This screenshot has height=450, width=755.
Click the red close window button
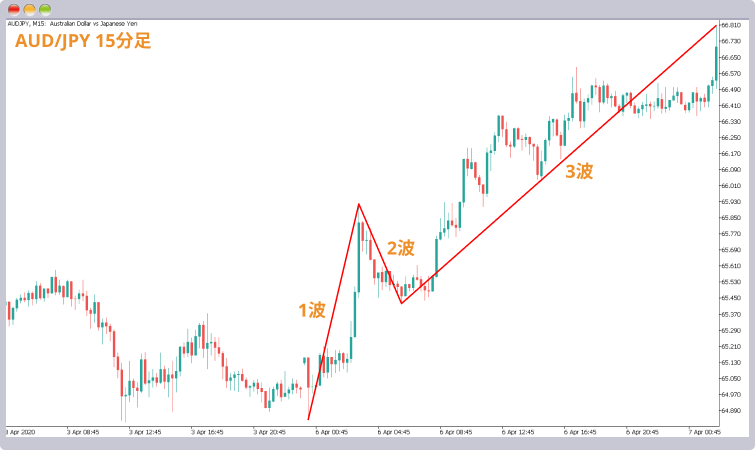tap(13, 9)
